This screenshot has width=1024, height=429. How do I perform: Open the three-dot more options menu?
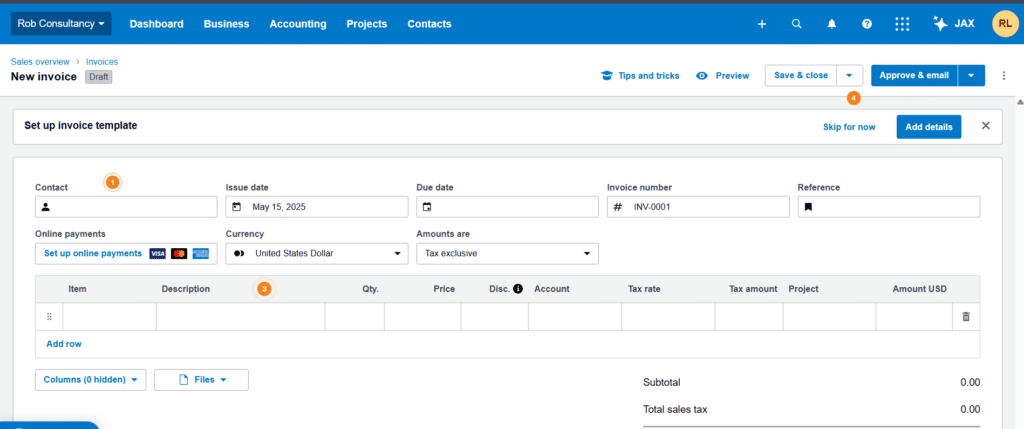tap(1004, 76)
